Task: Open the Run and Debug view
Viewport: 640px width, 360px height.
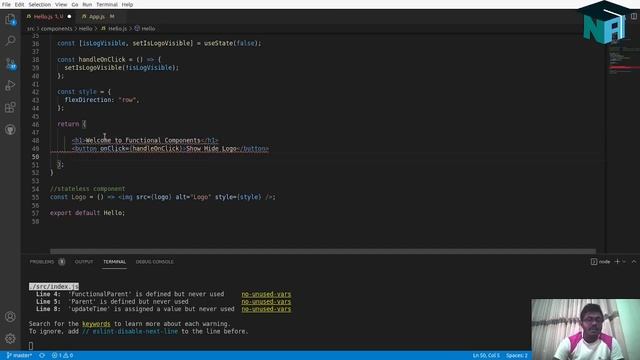Action: coord(10,85)
